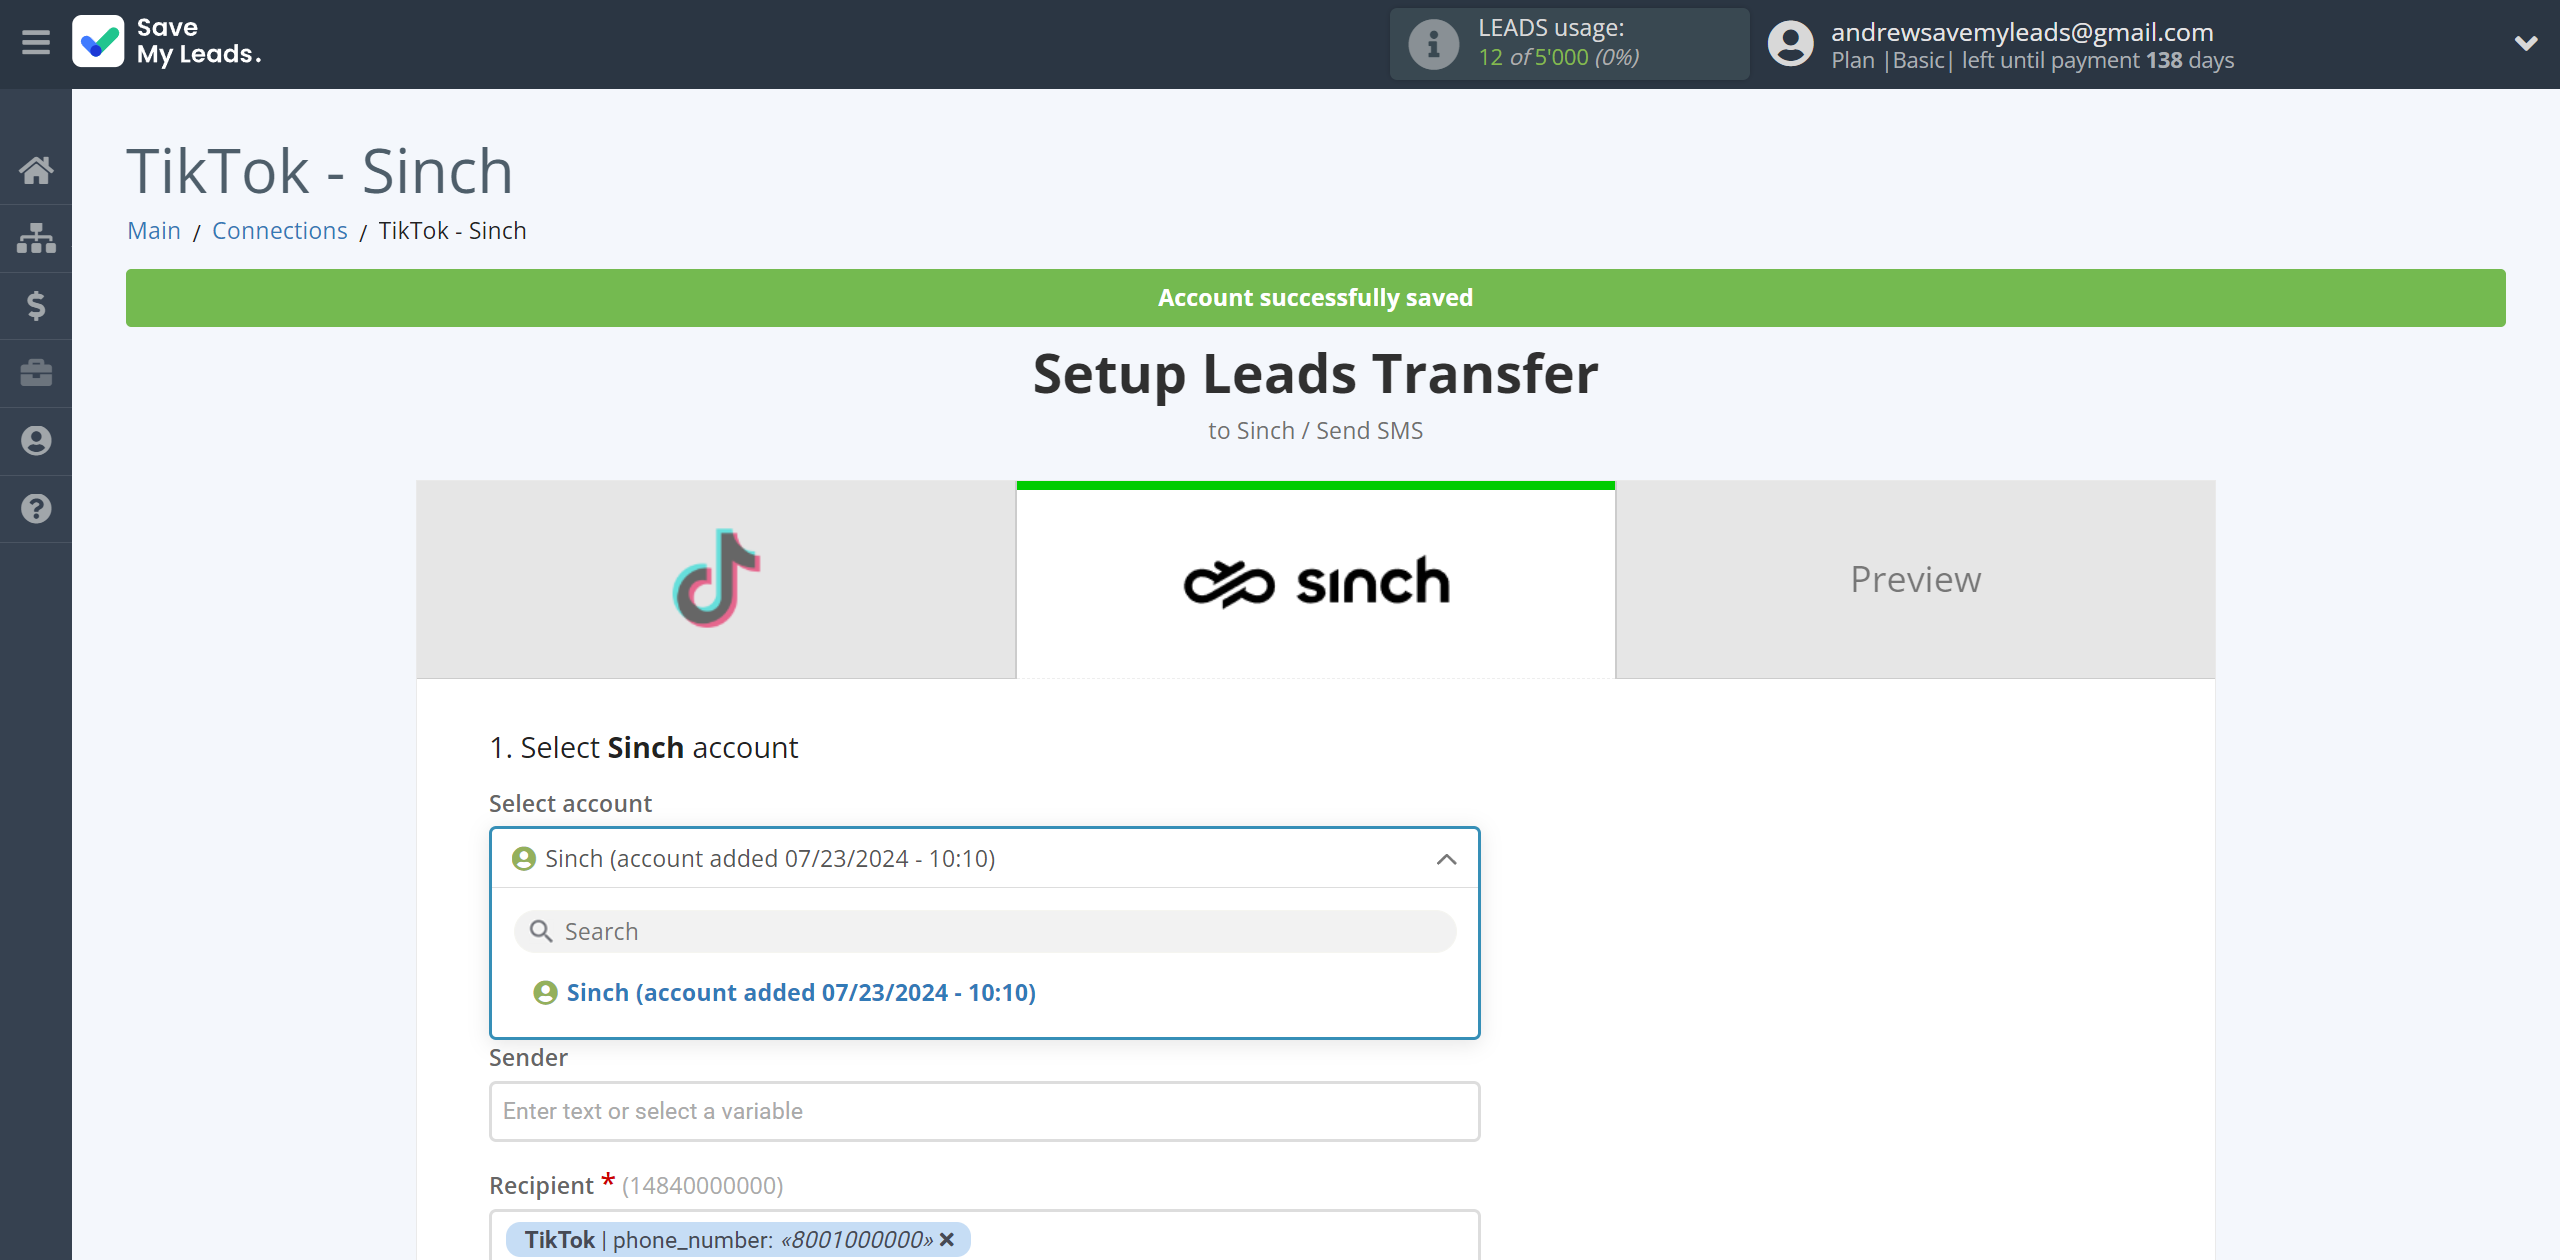Click the Sender input field
Screen dimensions: 2560x1260
click(984, 1111)
